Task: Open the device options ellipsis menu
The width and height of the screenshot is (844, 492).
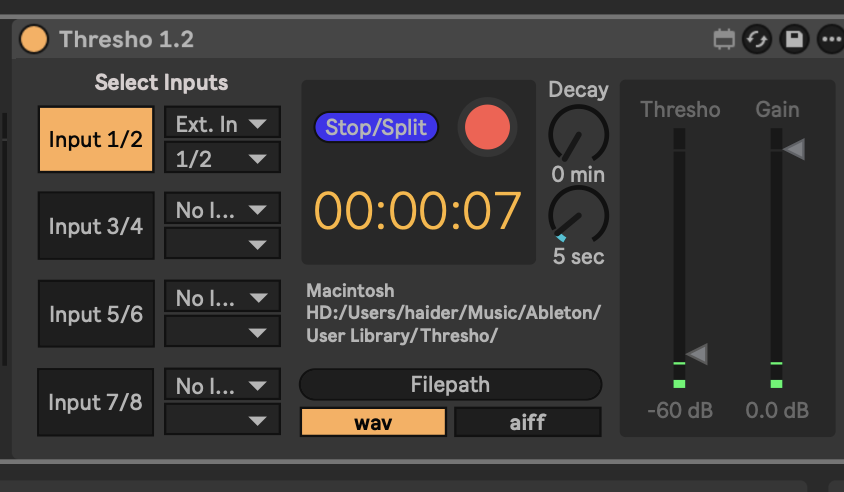Action: pos(830,40)
